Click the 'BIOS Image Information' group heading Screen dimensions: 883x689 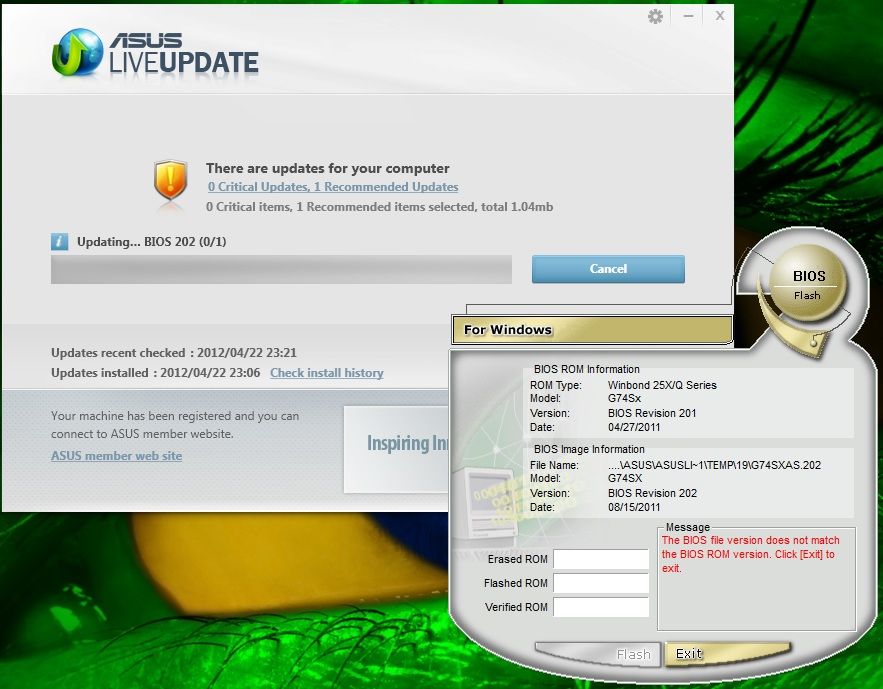tap(589, 449)
